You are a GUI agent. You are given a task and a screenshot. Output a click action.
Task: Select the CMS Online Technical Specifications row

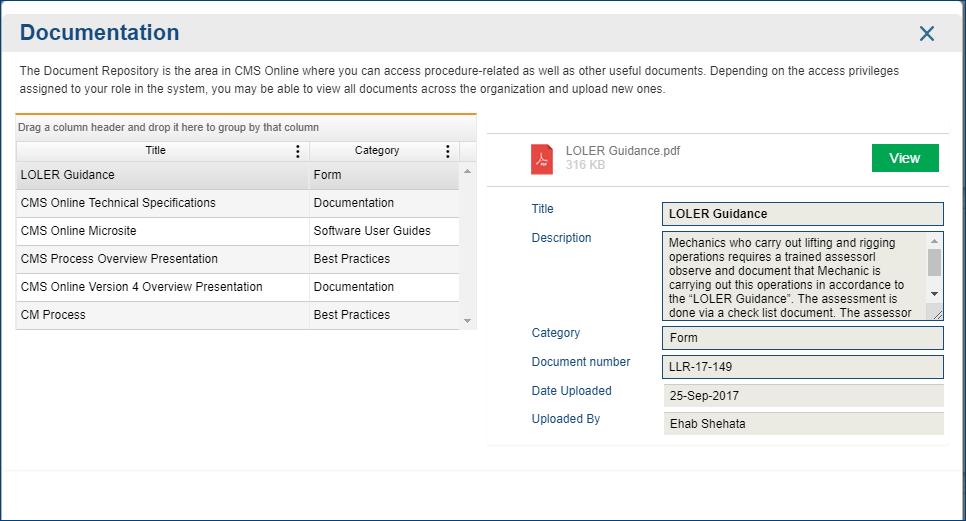pos(238,203)
